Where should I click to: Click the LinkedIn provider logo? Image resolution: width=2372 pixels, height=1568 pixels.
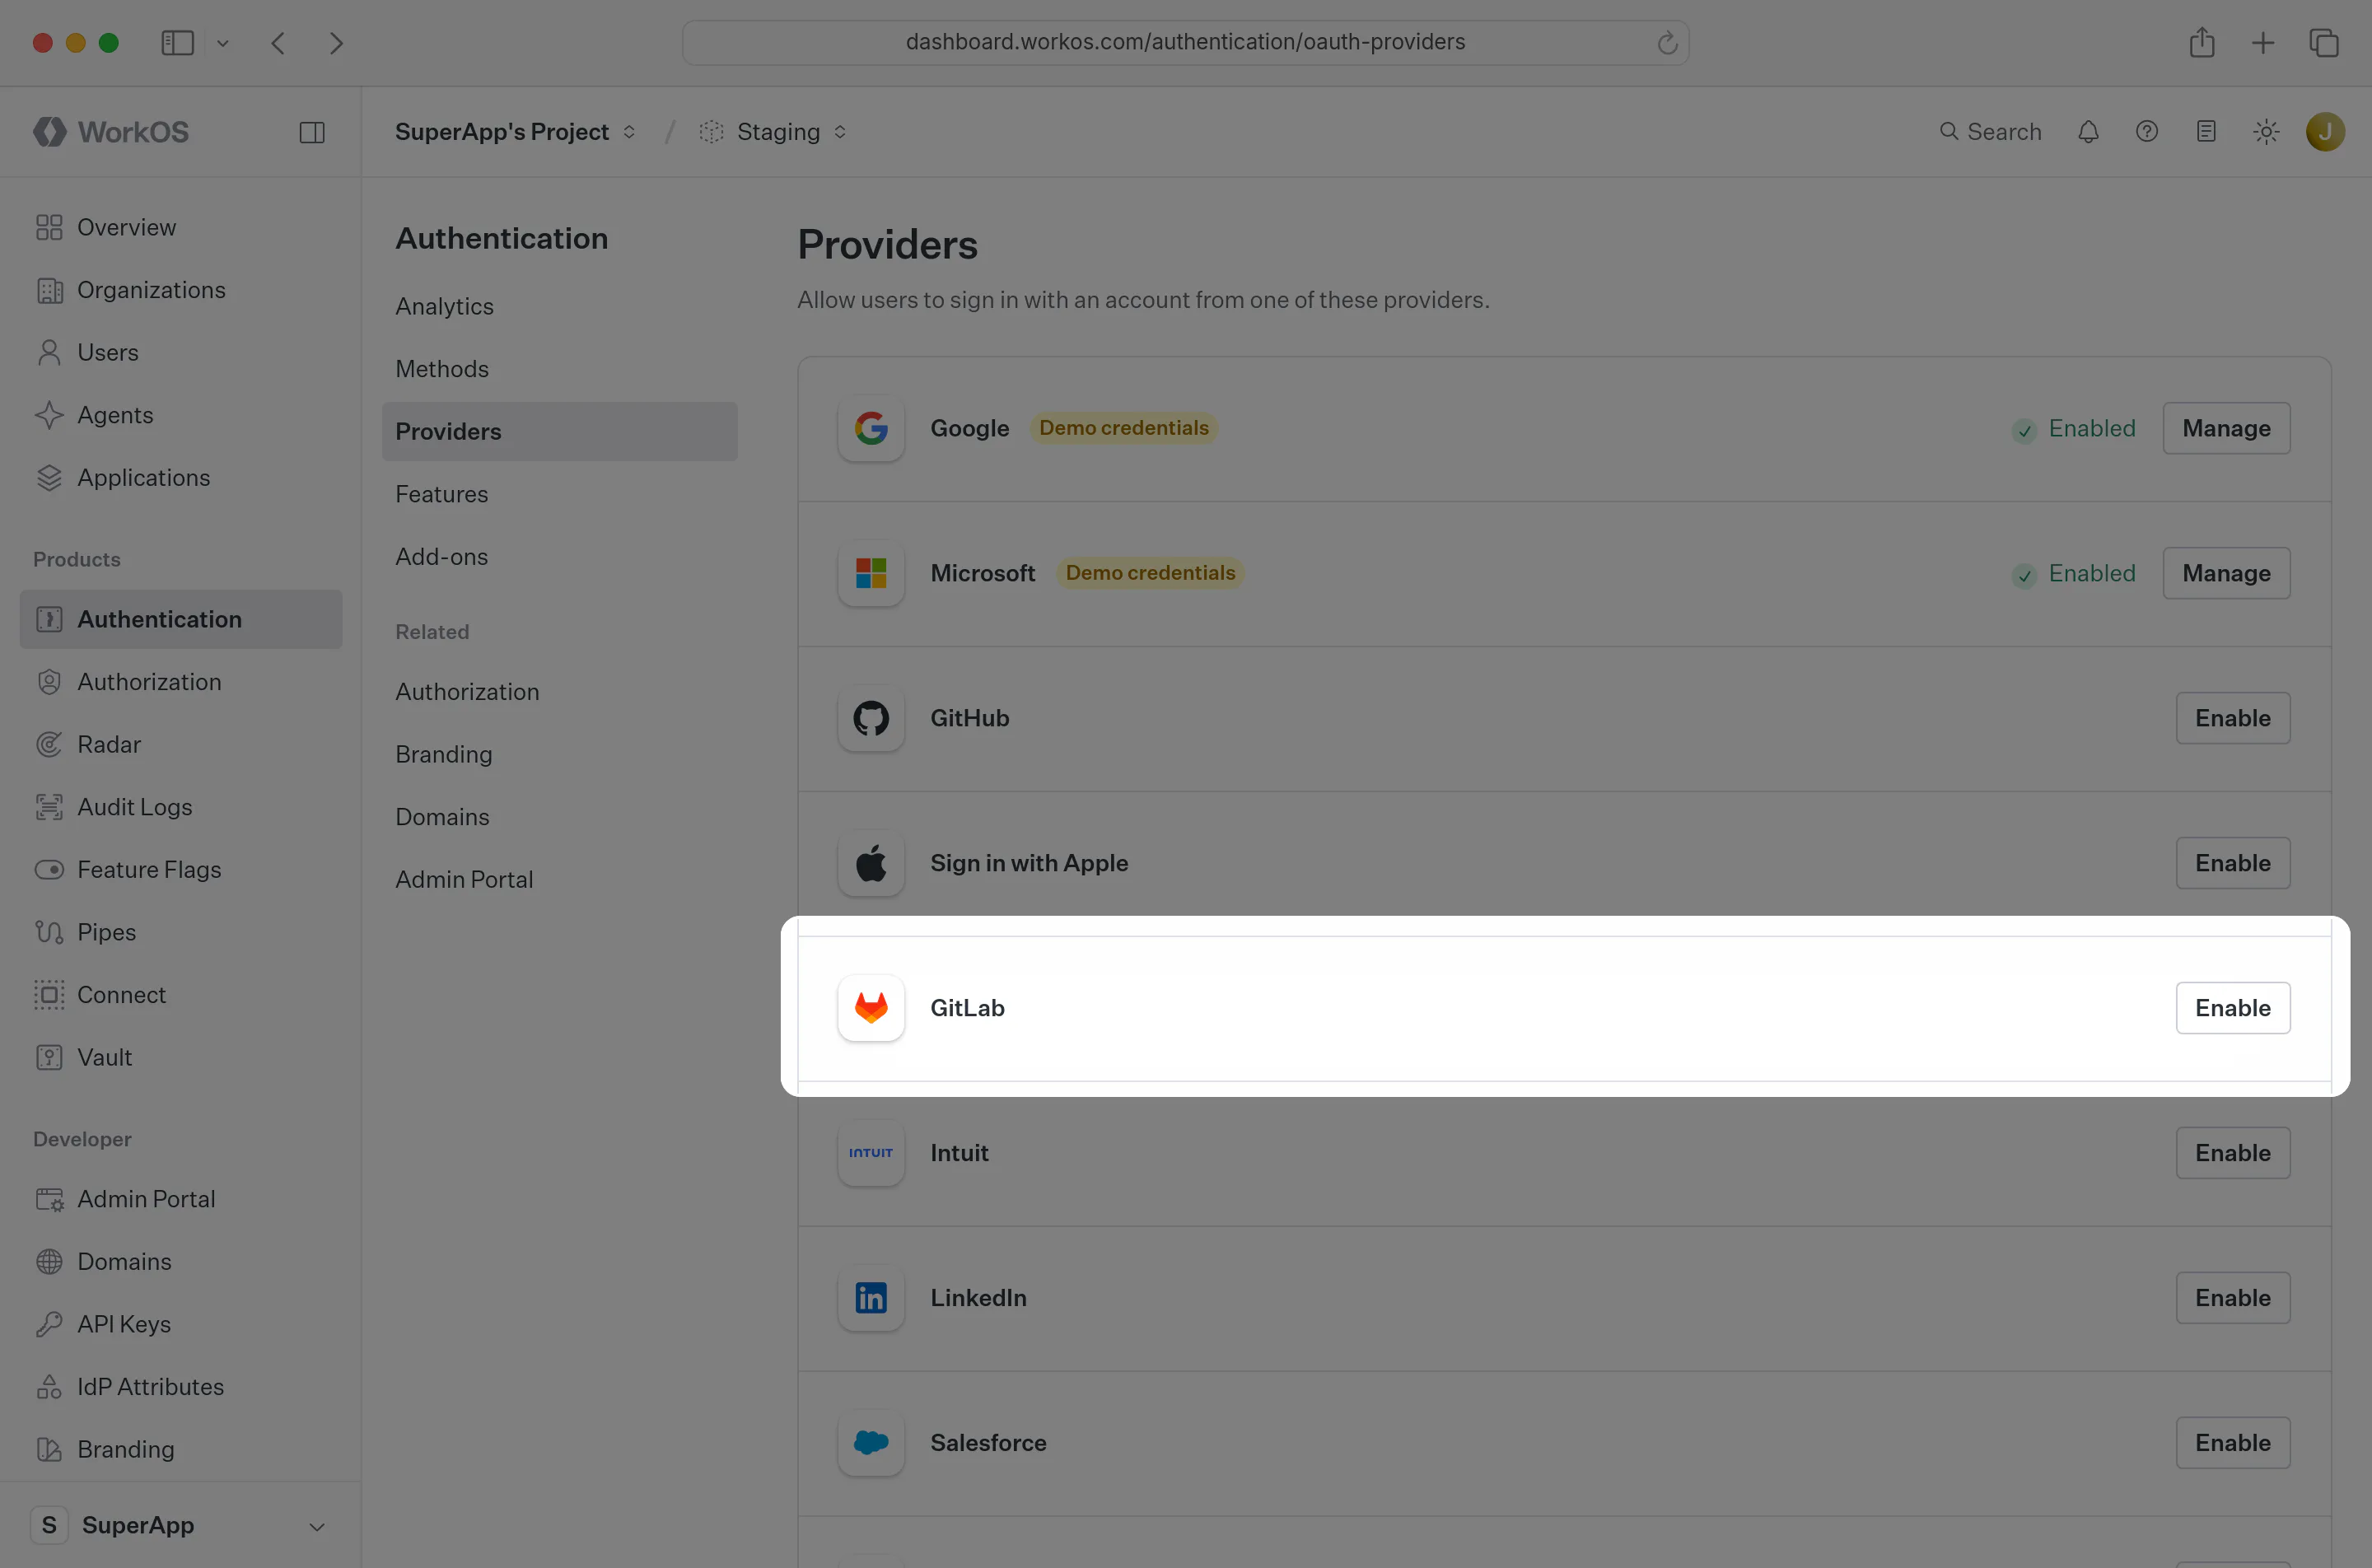coord(871,1298)
